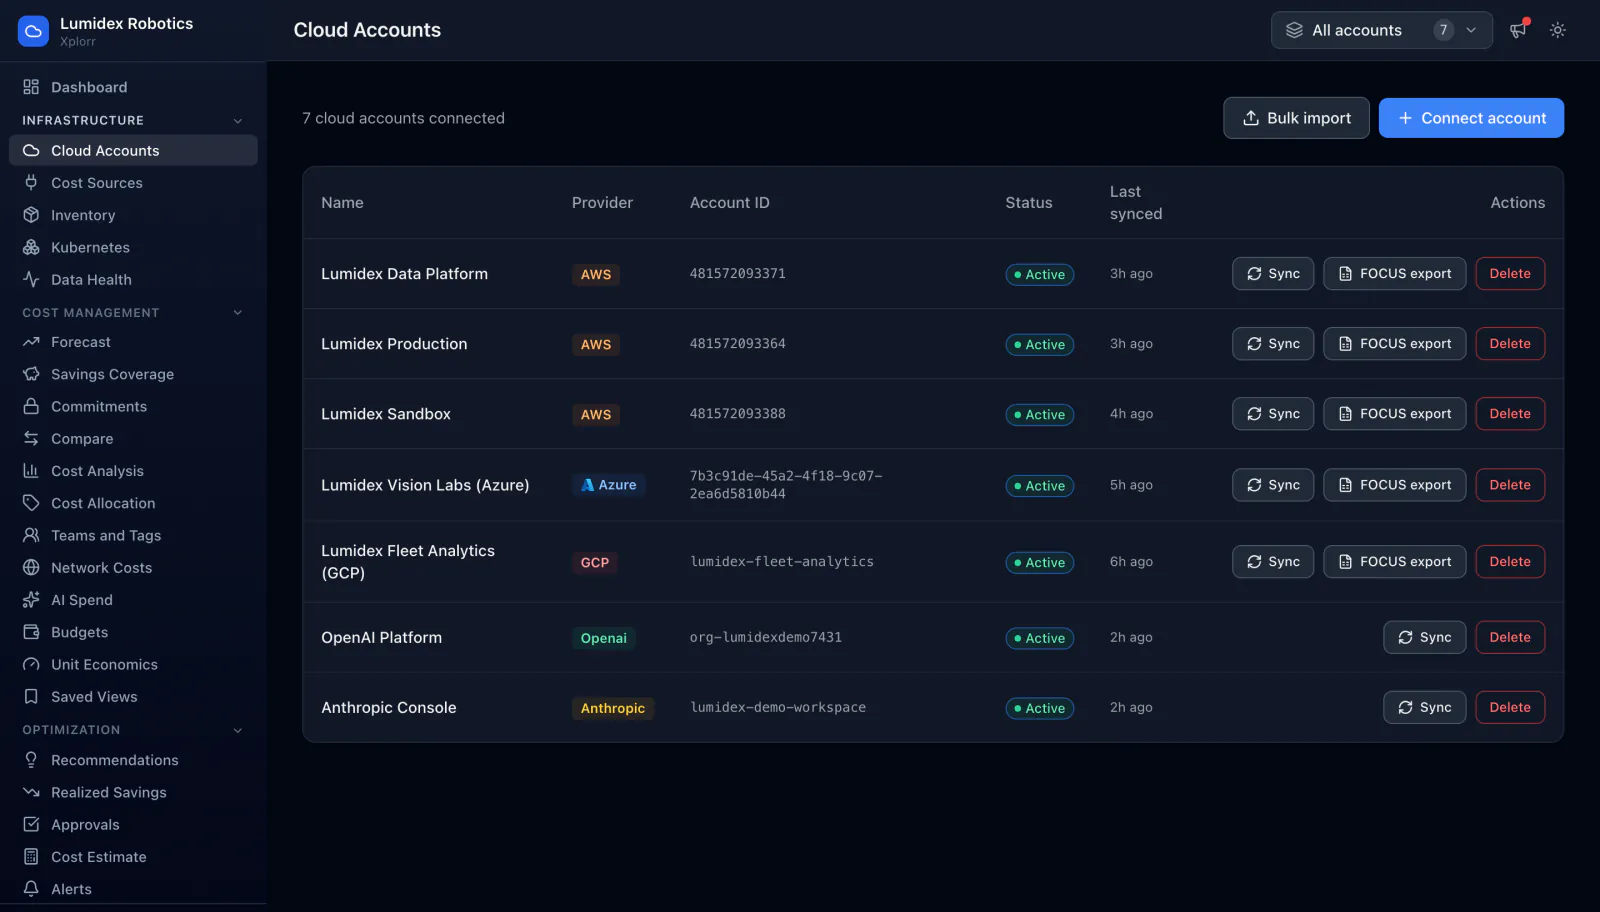Sync the Lumidex Sandbox account
1600x912 pixels.
(x=1273, y=414)
